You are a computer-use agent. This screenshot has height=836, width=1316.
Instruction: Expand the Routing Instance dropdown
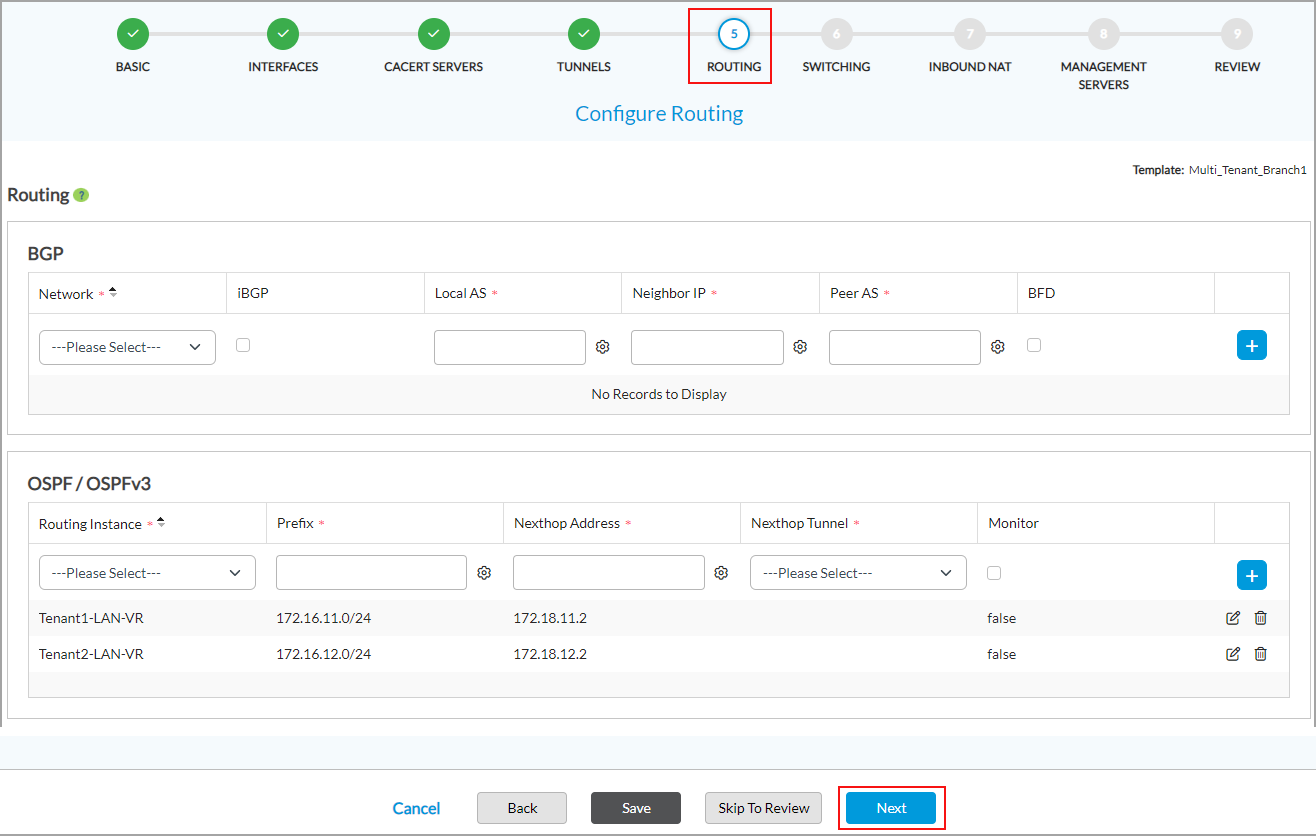pyautogui.click(x=147, y=573)
